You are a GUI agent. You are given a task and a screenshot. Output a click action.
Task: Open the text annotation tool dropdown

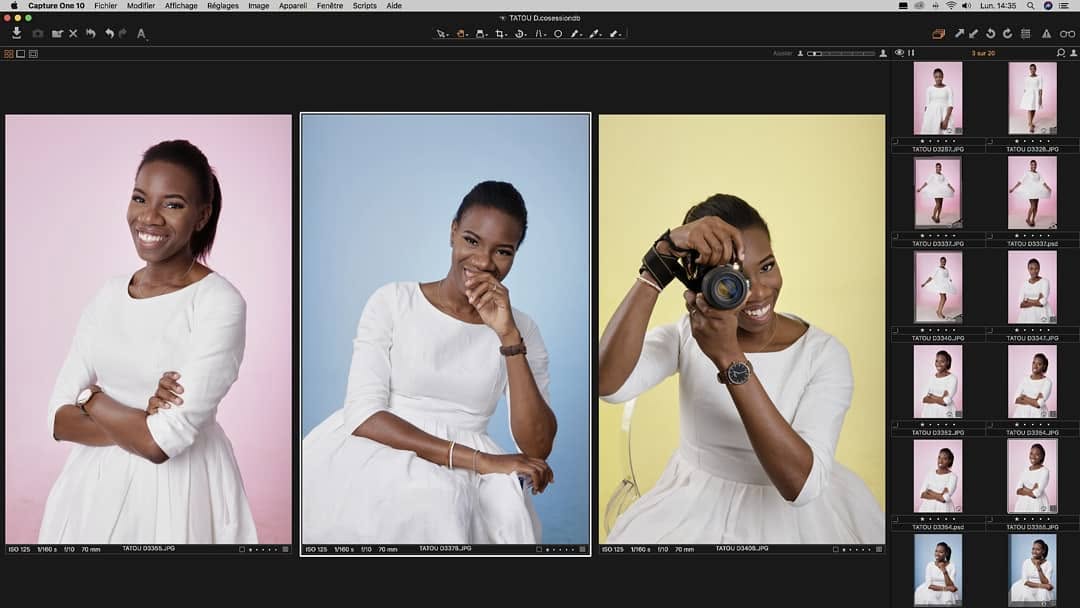tap(141, 33)
